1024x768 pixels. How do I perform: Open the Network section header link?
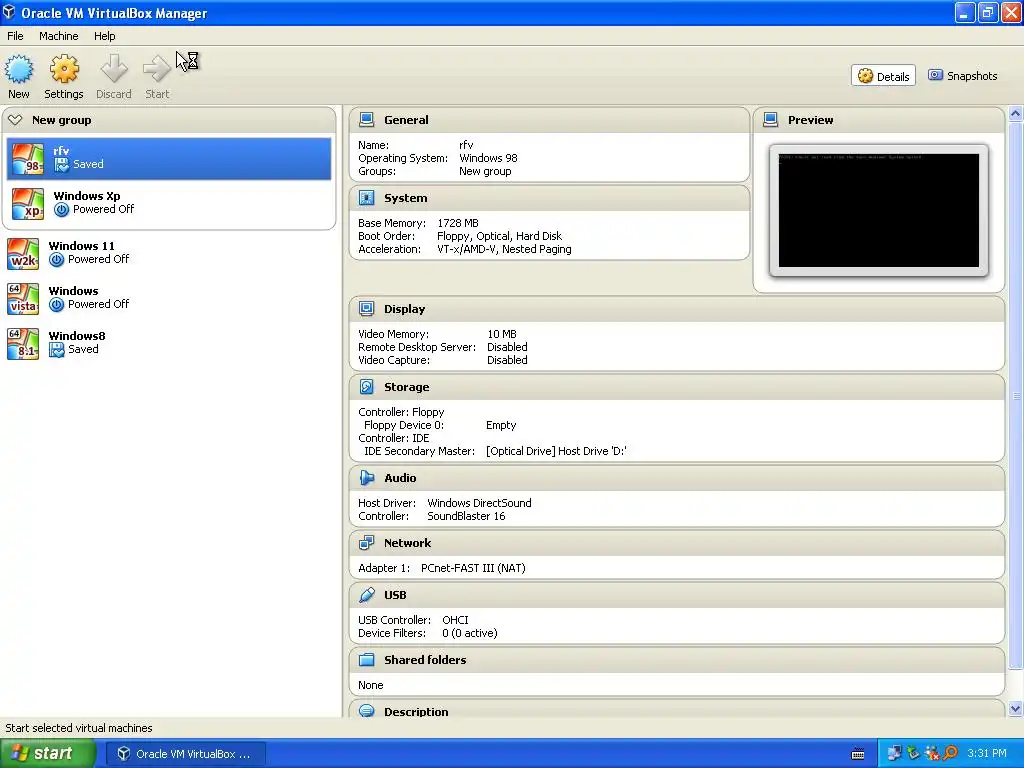[408, 543]
